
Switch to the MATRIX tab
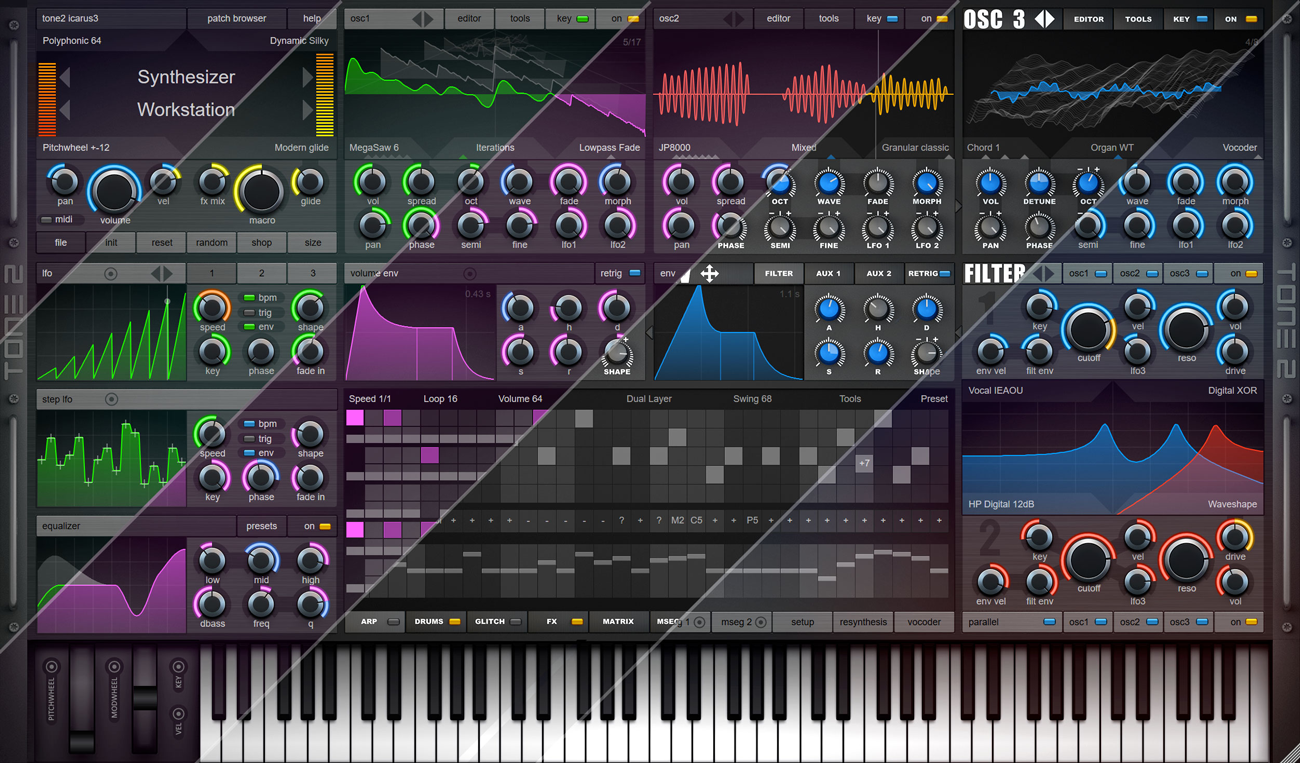618,621
